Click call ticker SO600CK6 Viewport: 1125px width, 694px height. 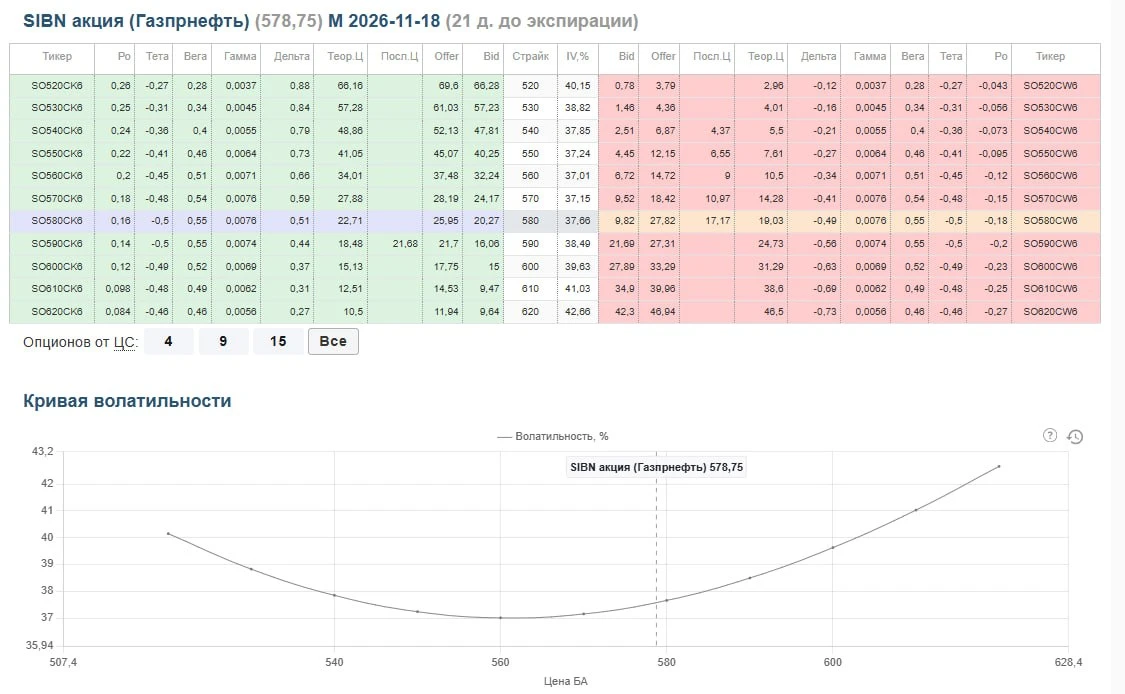coord(57,266)
